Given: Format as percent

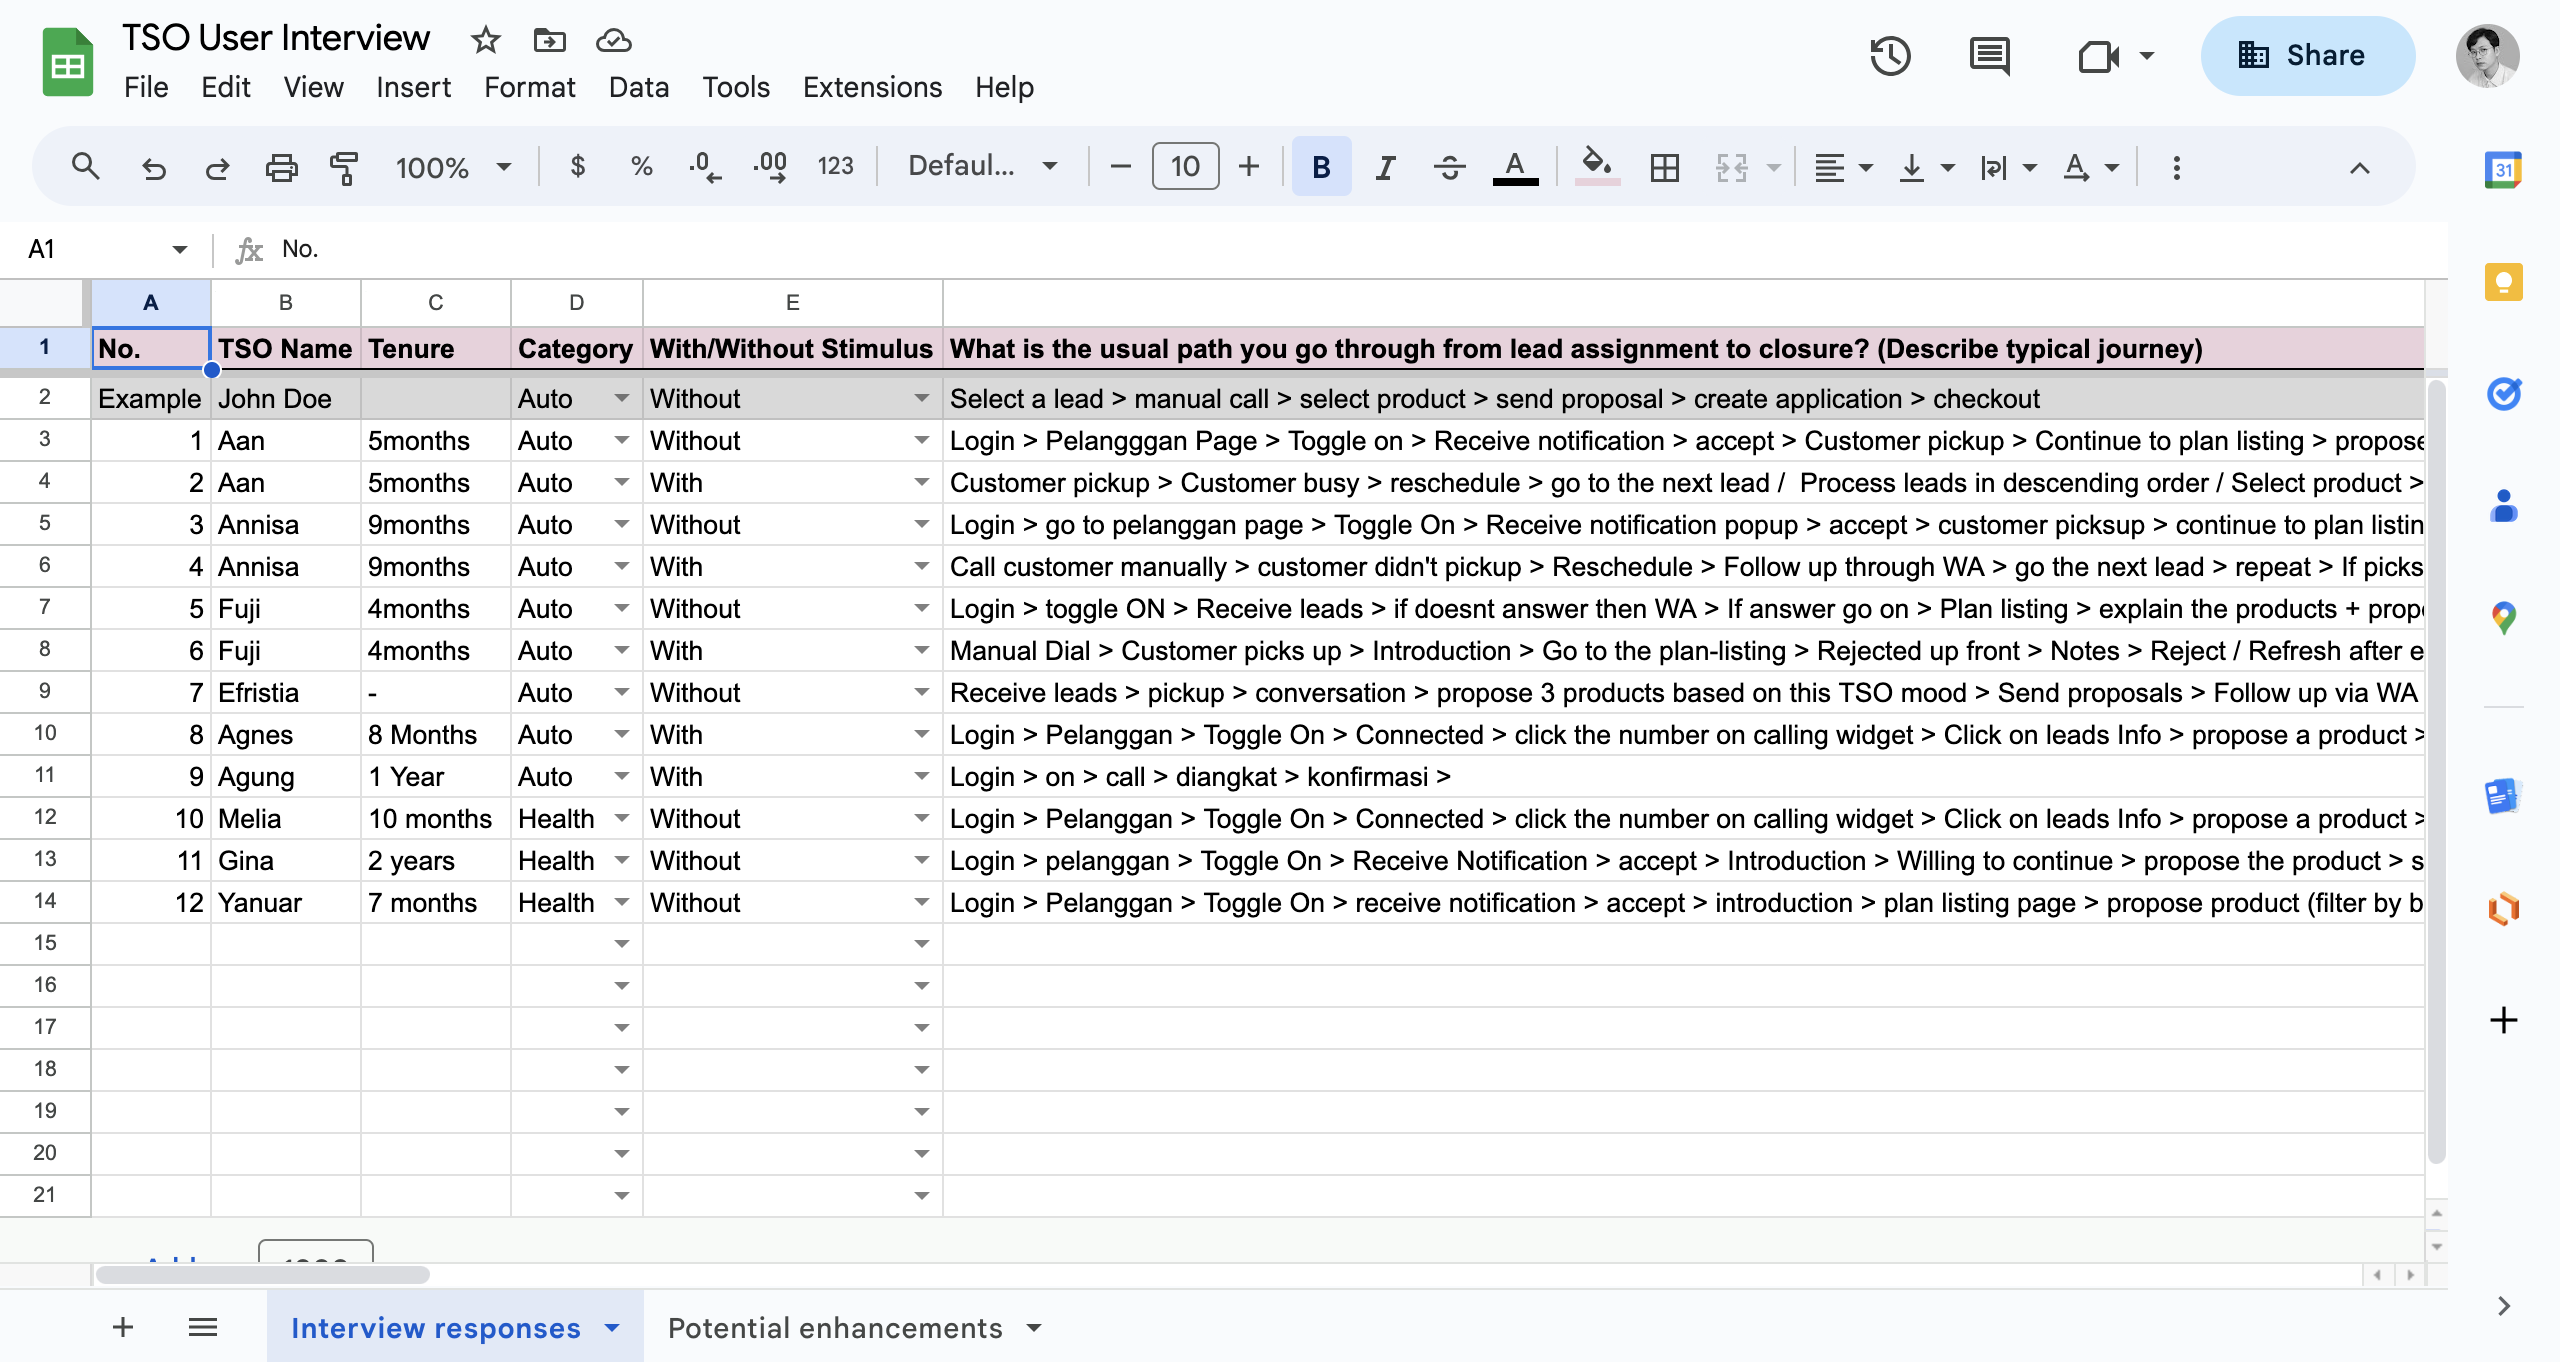Looking at the screenshot, I should (641, 166).
